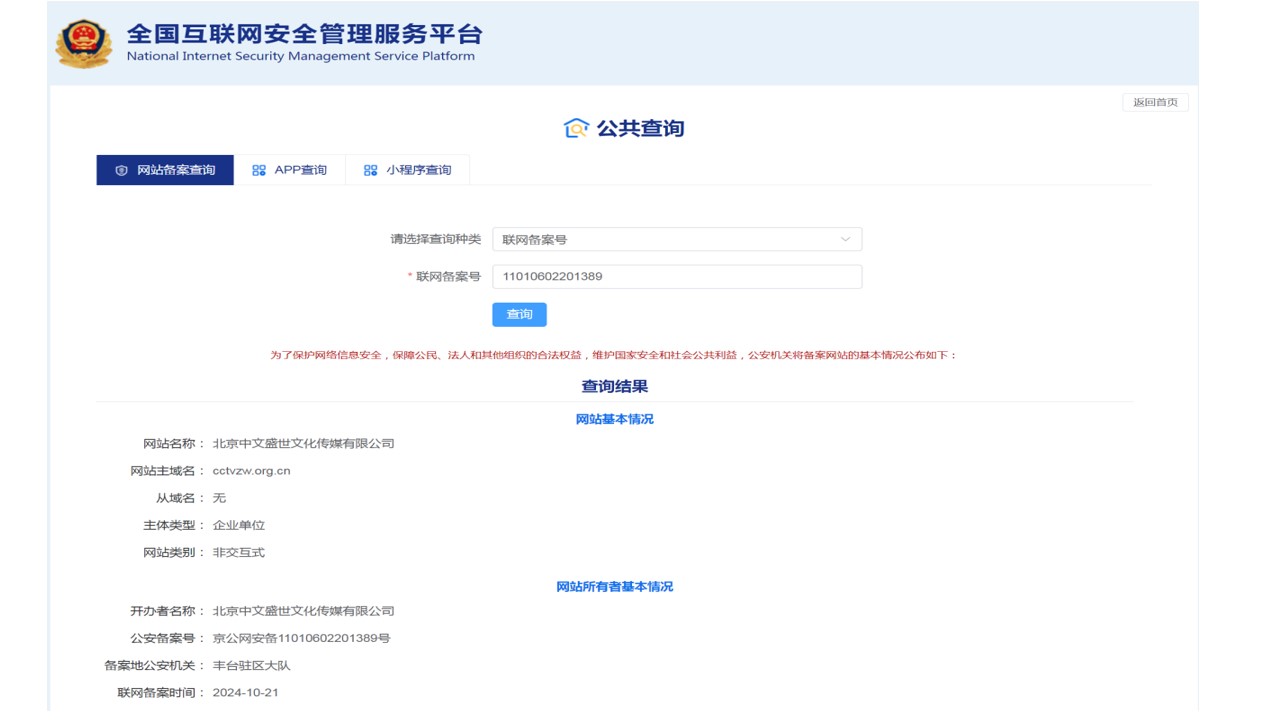Click the domain cctvzw.org.cn
Viewport: 1280px width, 720px height.
point(251,471)
